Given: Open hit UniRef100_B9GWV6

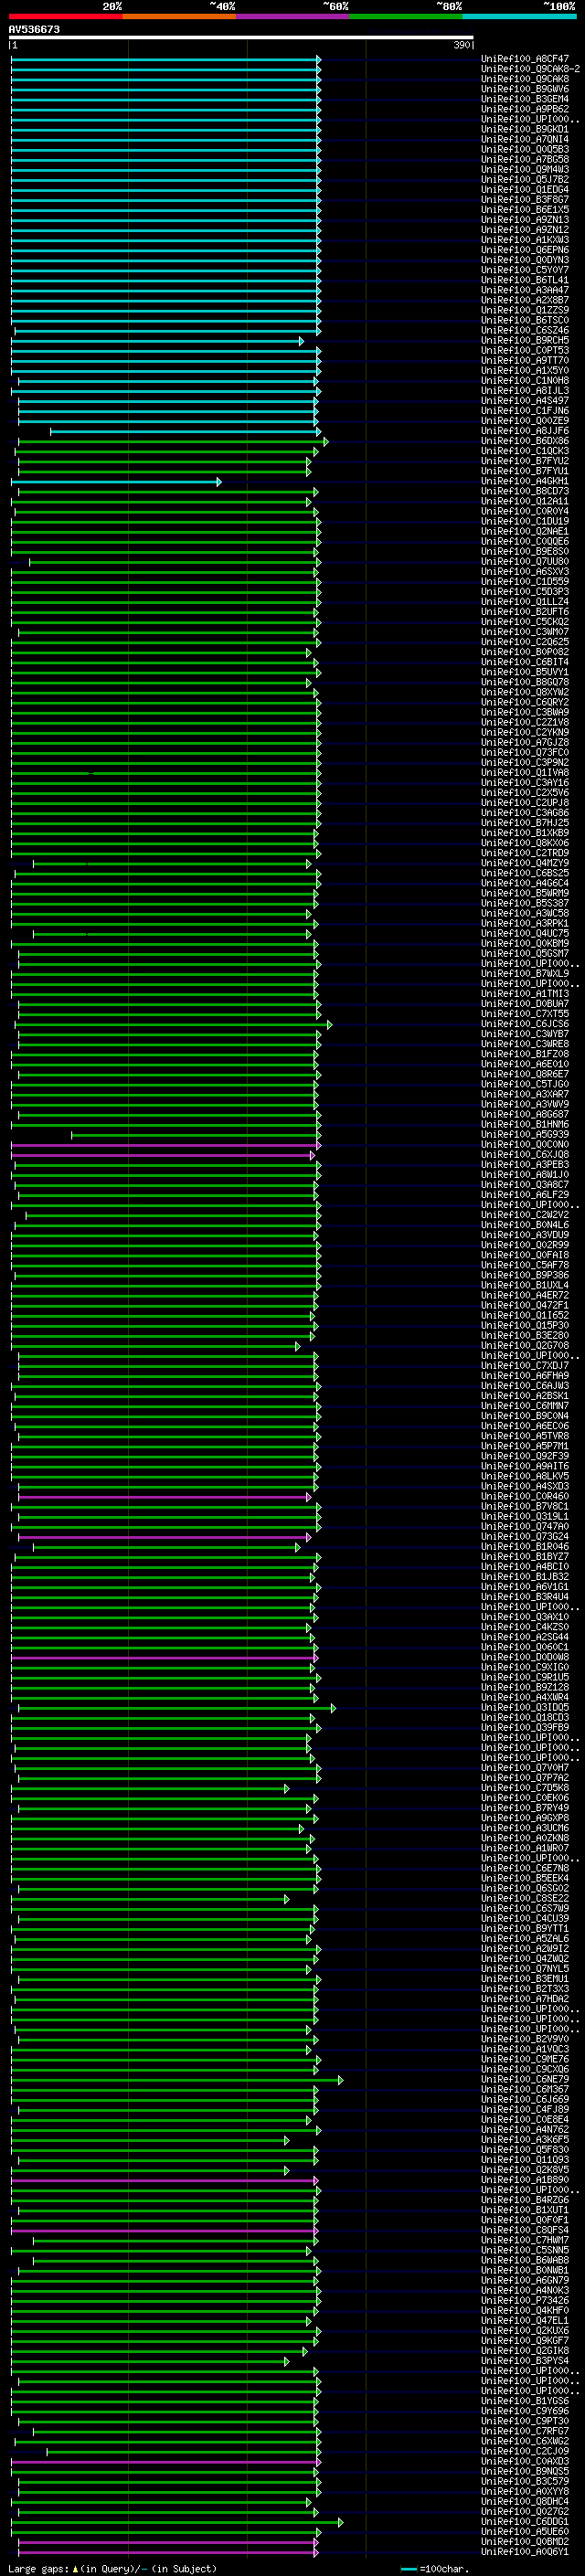Looking at the screenshot, I should click(525, 89).
